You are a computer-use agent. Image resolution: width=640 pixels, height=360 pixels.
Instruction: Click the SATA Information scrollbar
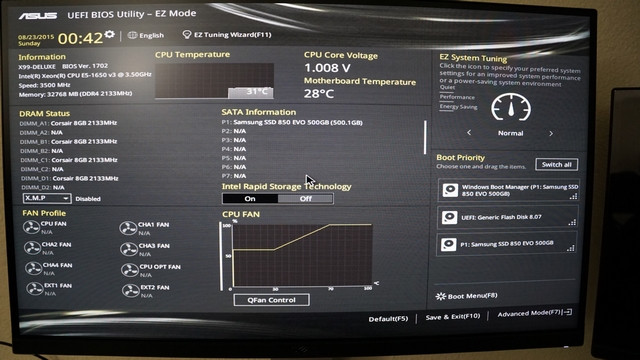(425, 137)
